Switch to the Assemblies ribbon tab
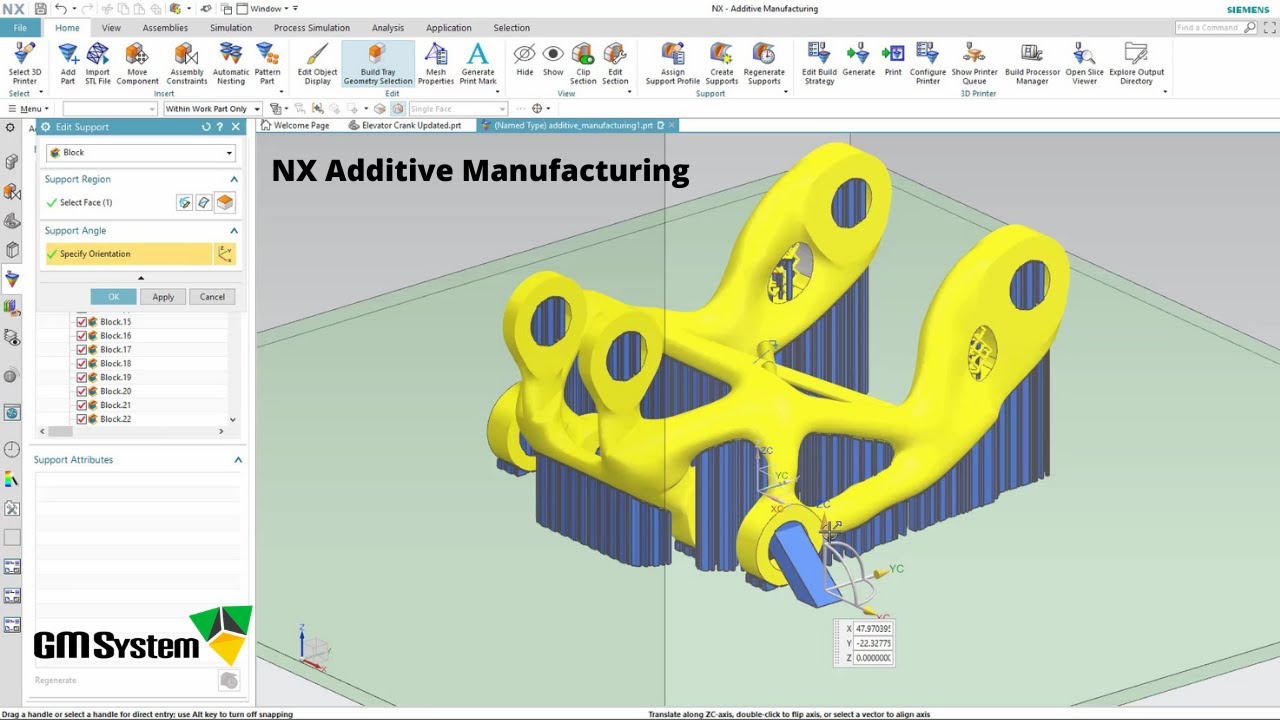1280x720 pixels. [165, 28]
